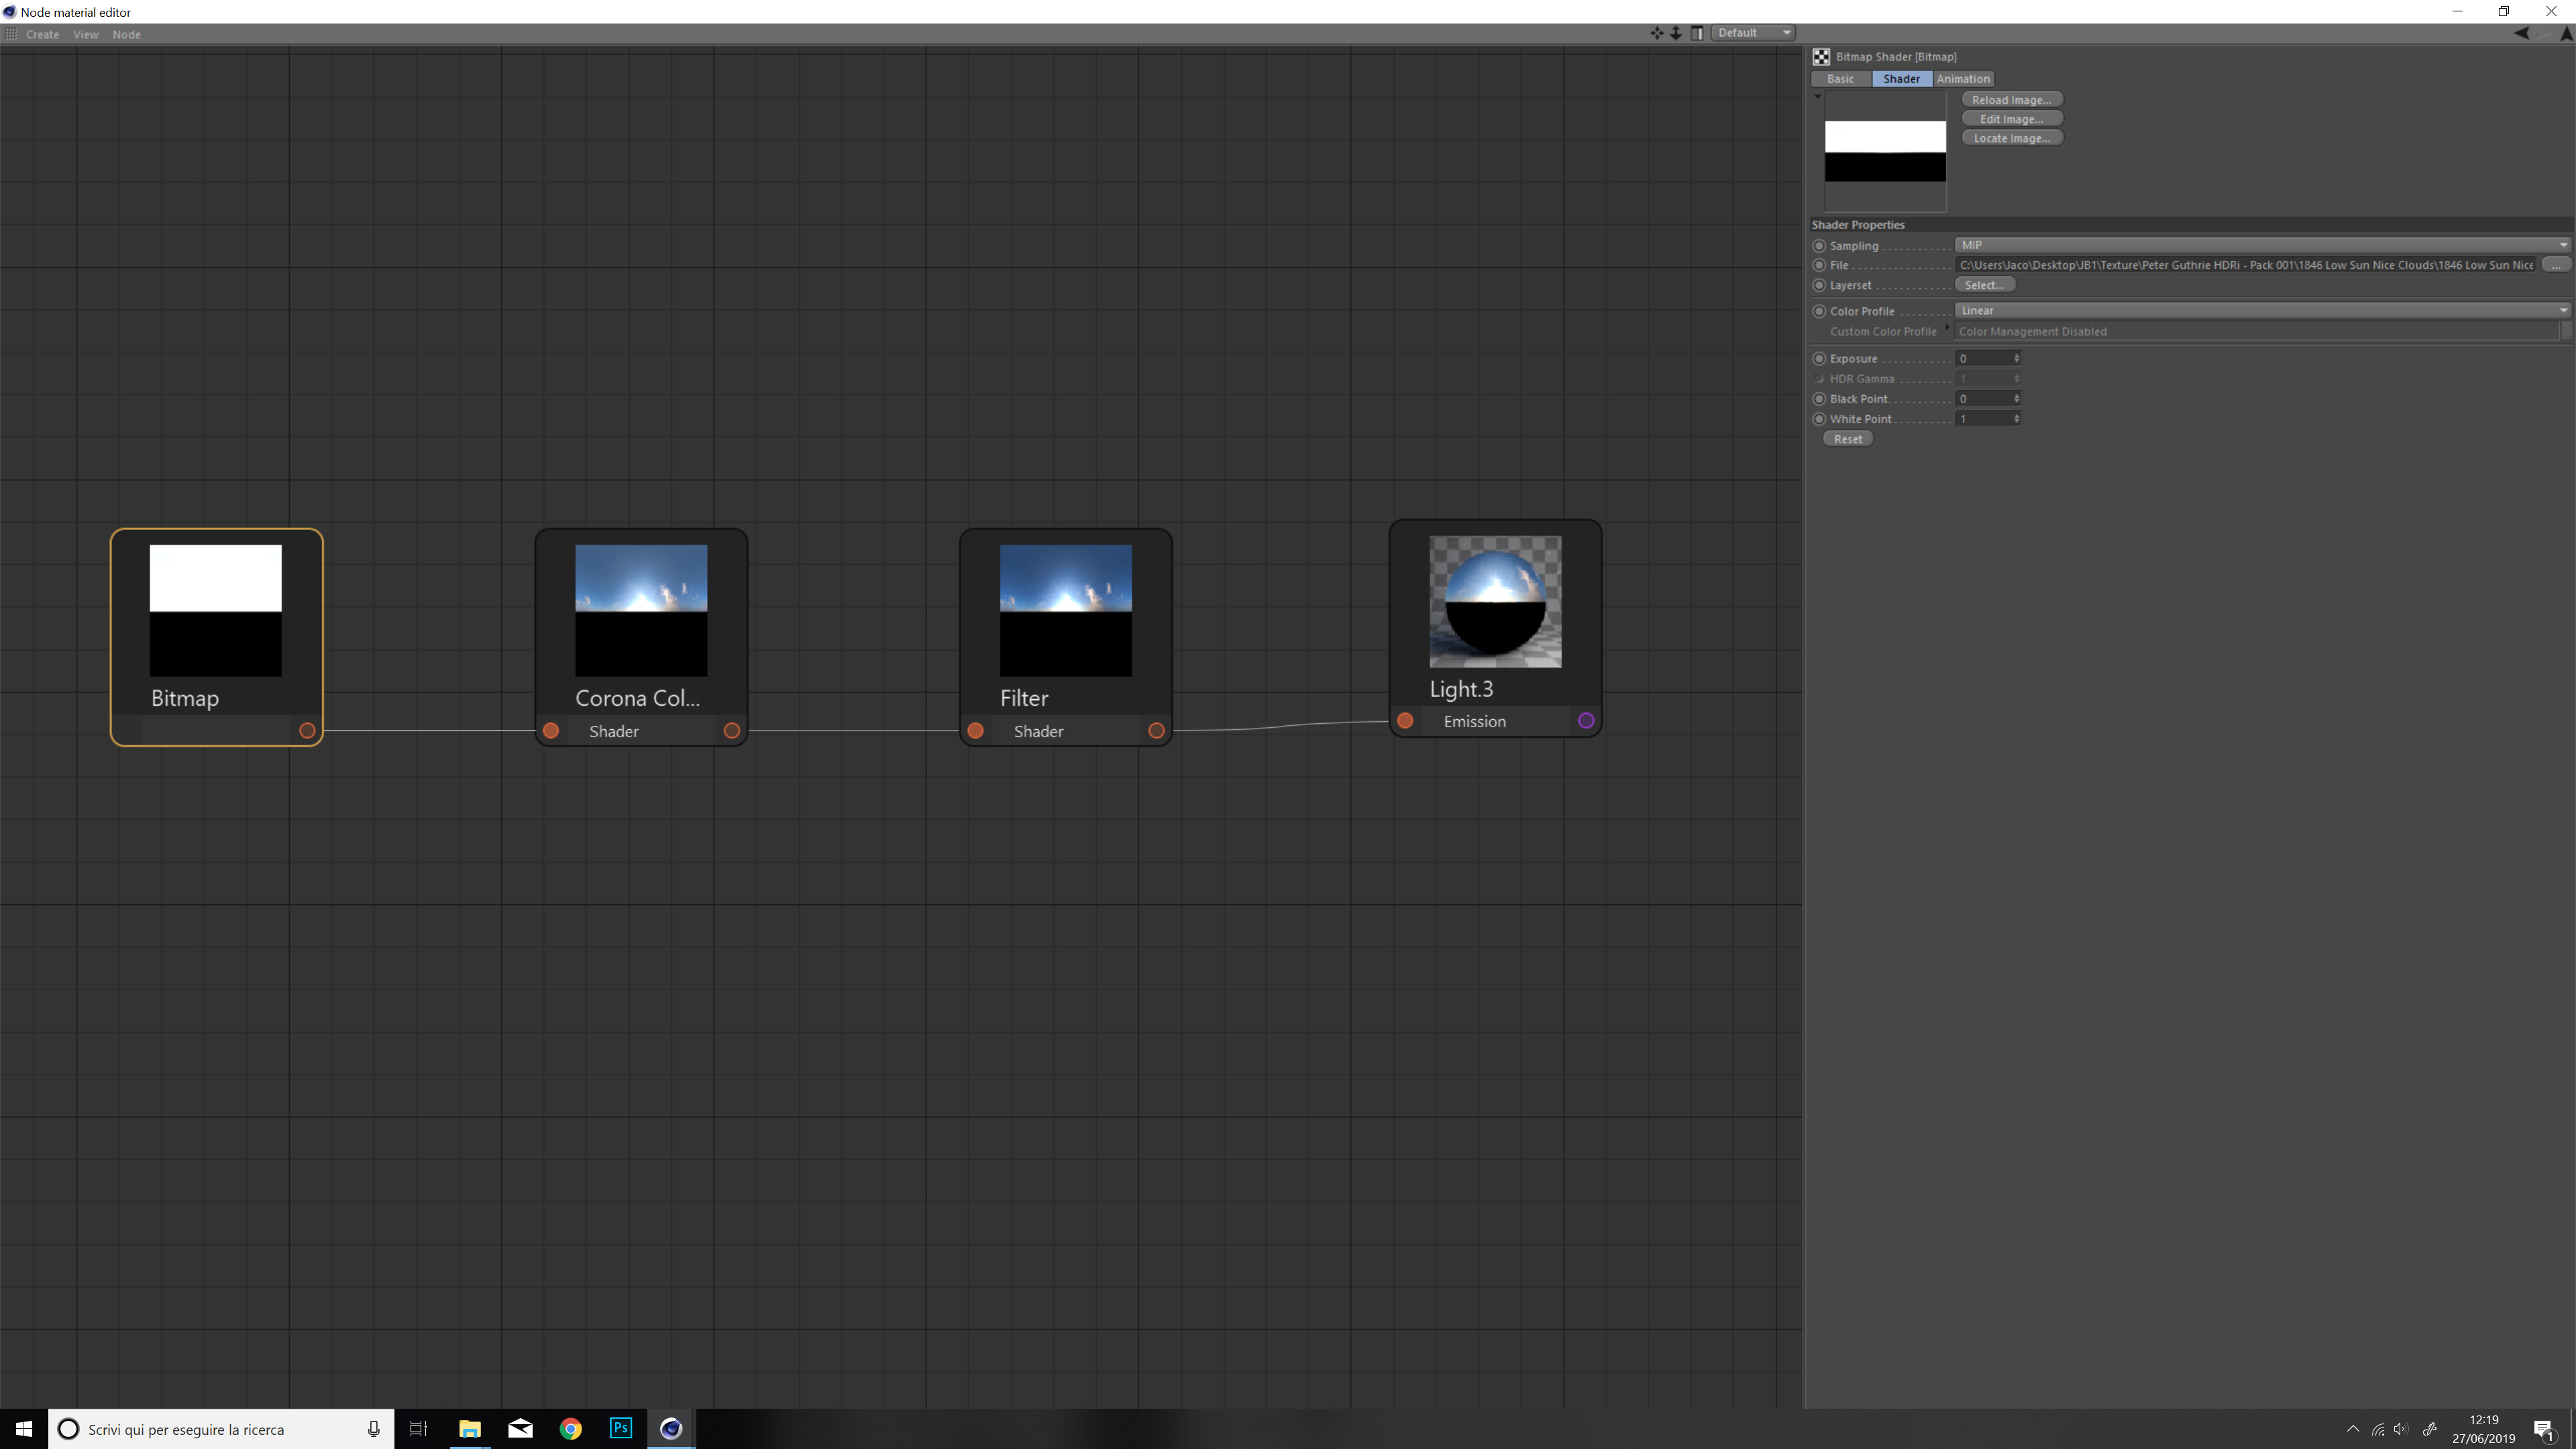Toggle the Exposure keyframe circle
The image size is (2576, 1449).
click(x=1819, y=359)
